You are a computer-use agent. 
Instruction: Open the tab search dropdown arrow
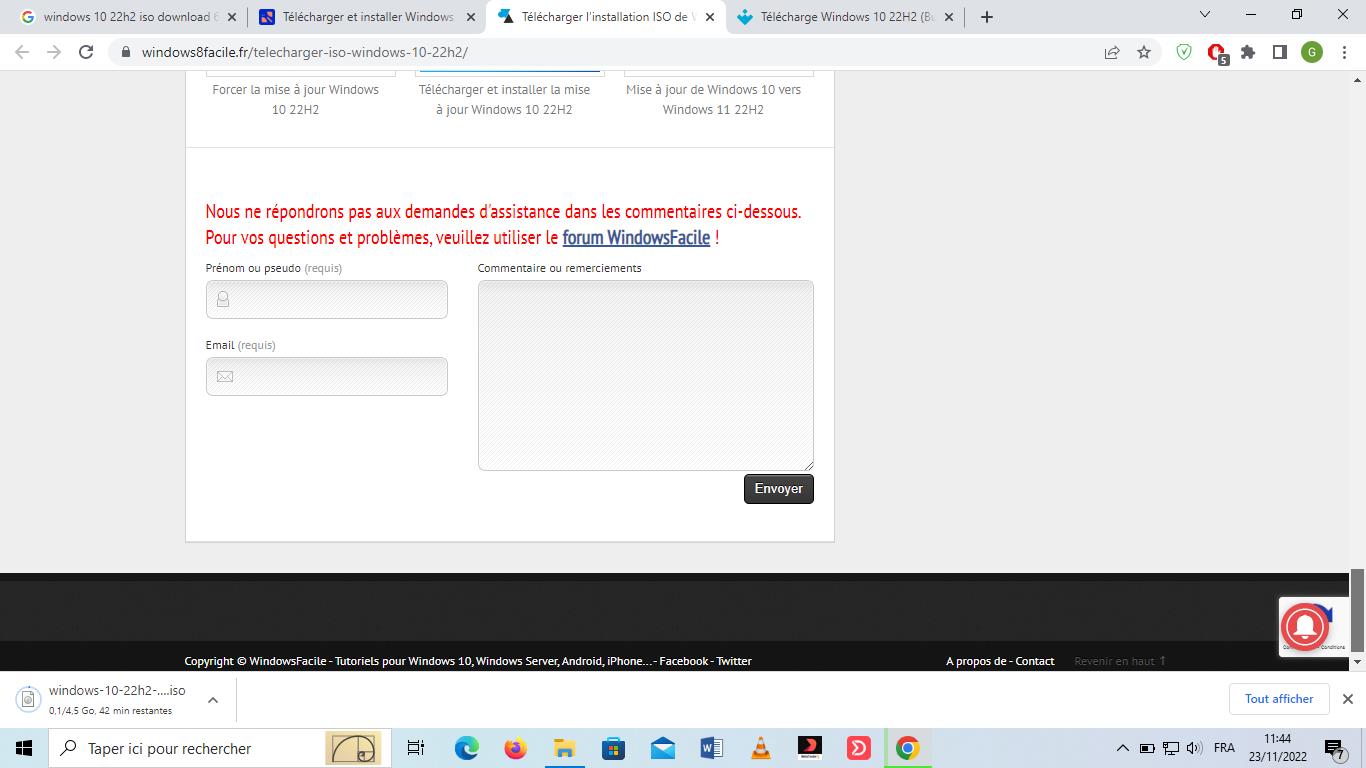(x=1205, y=15)
